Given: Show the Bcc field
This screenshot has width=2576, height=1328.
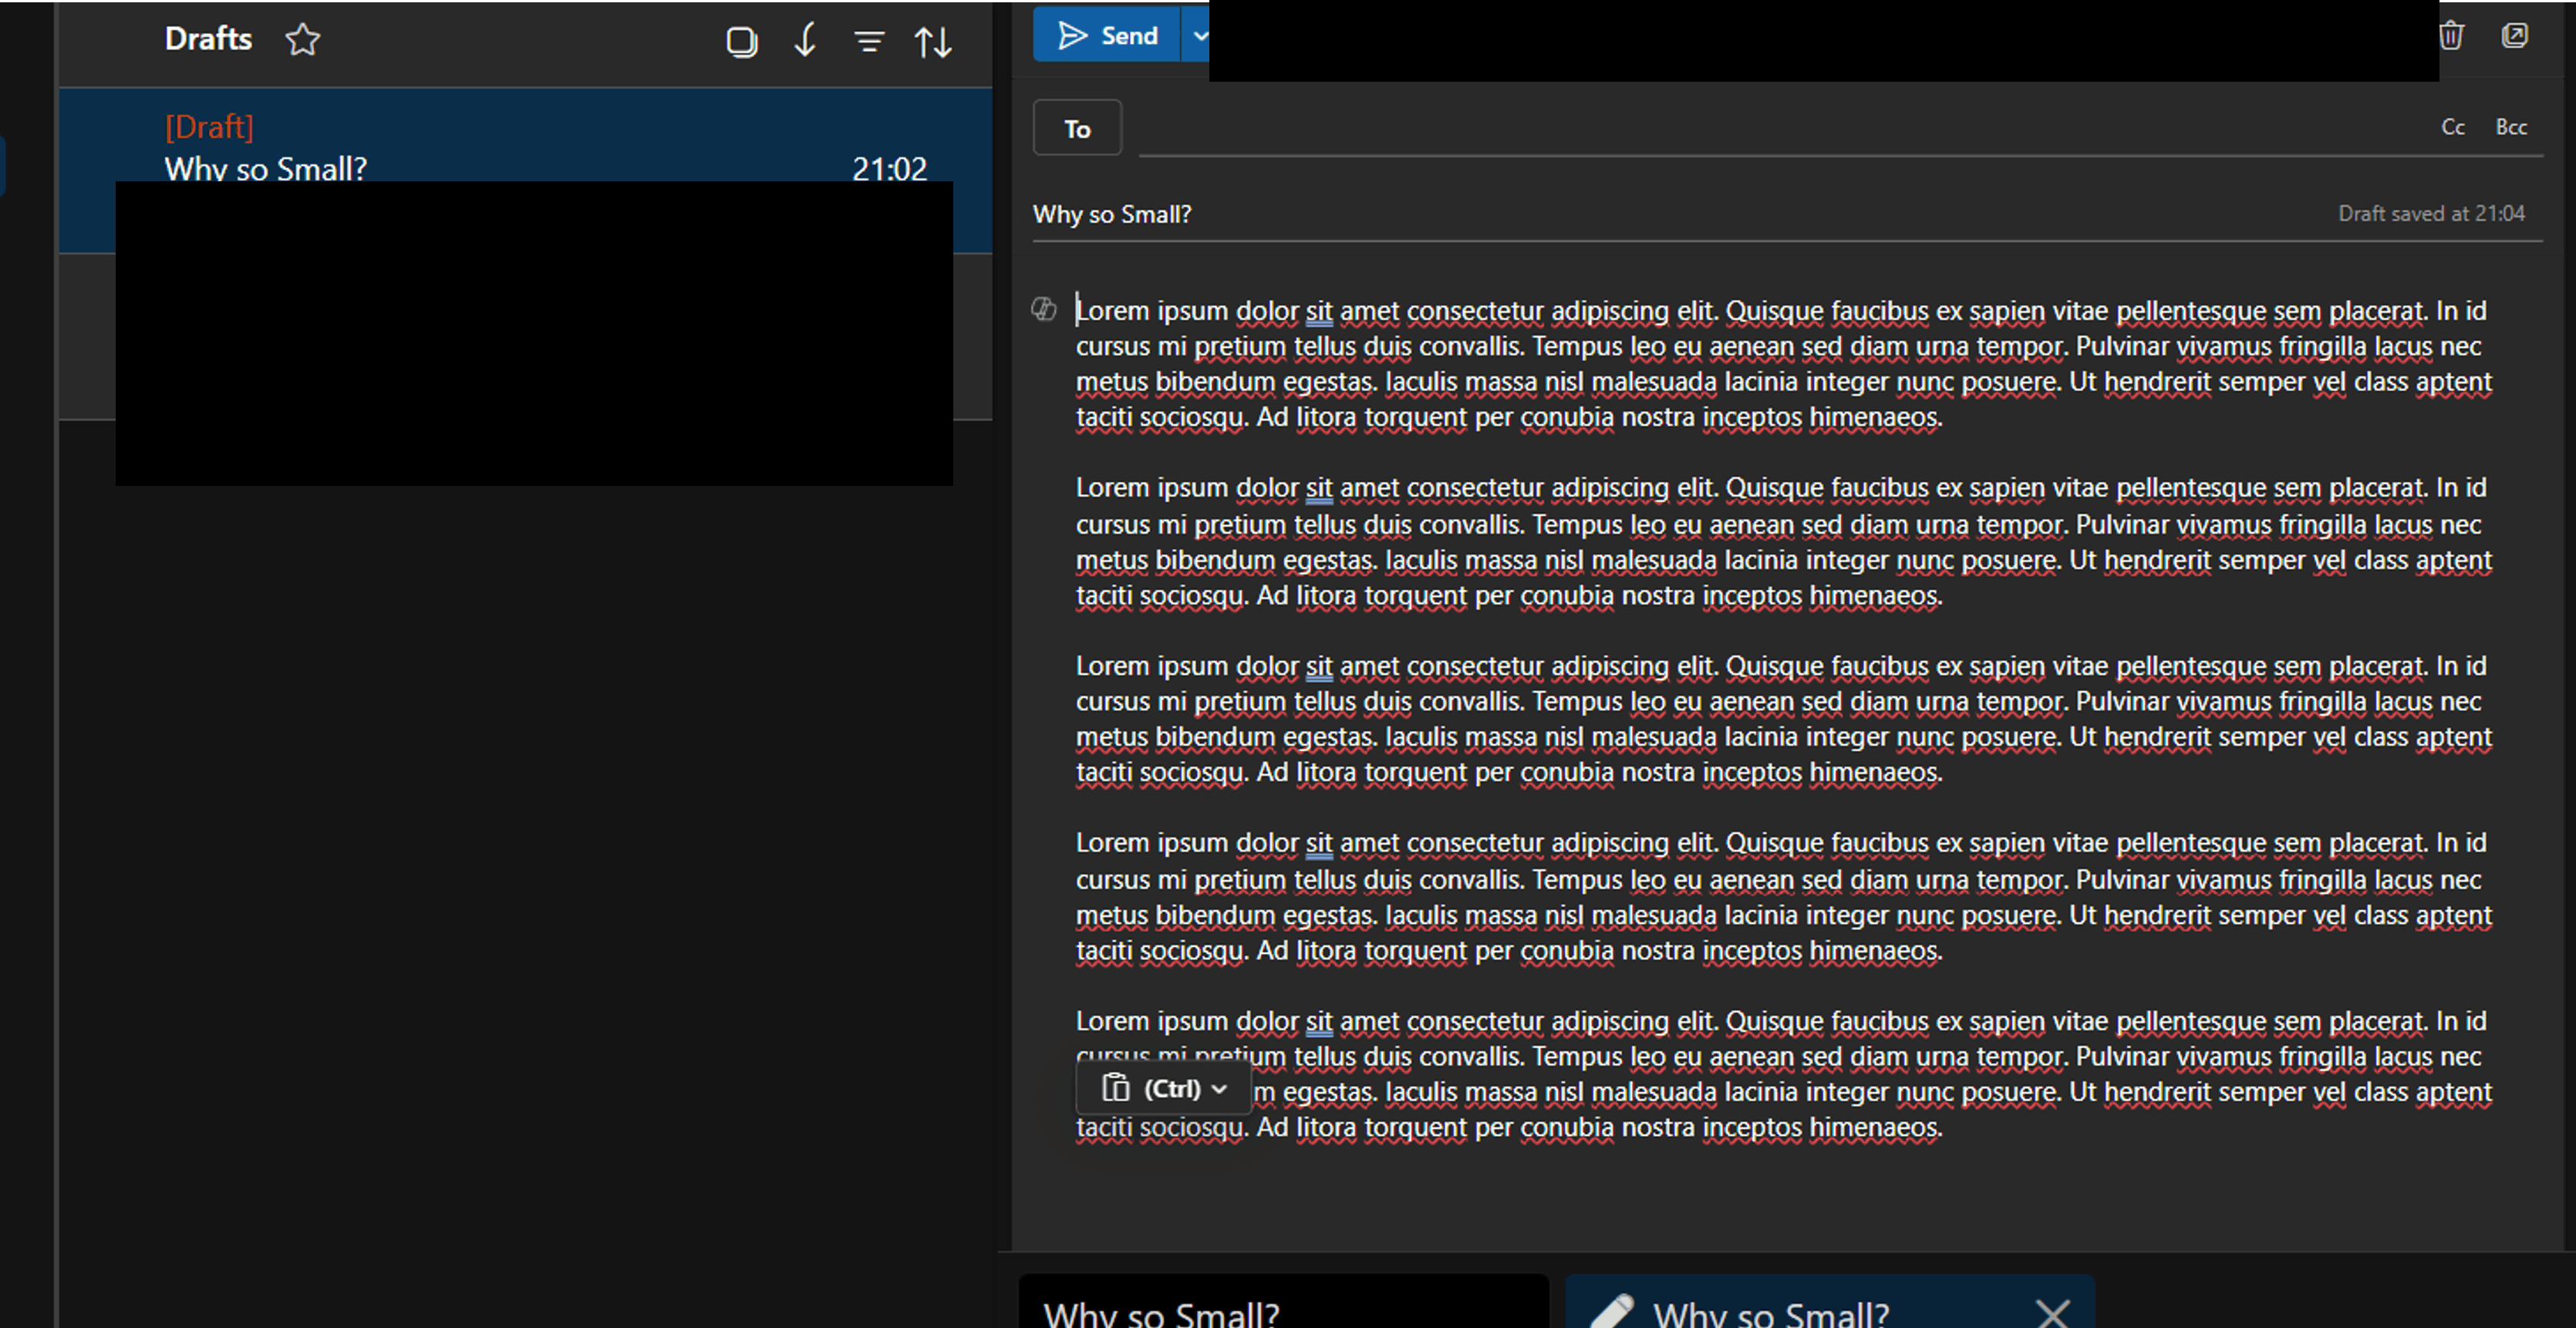Looking at the screenshot, I should pos(2511,127).
